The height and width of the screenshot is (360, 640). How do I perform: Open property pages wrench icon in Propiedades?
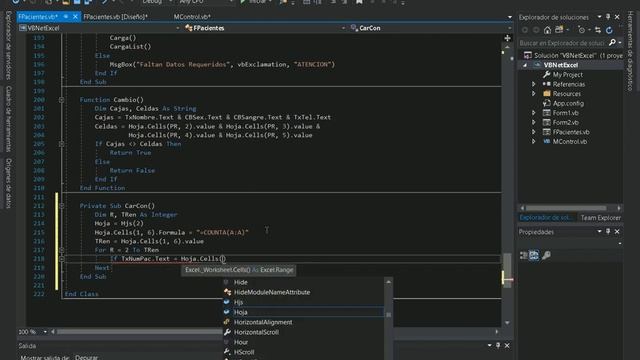546,255
